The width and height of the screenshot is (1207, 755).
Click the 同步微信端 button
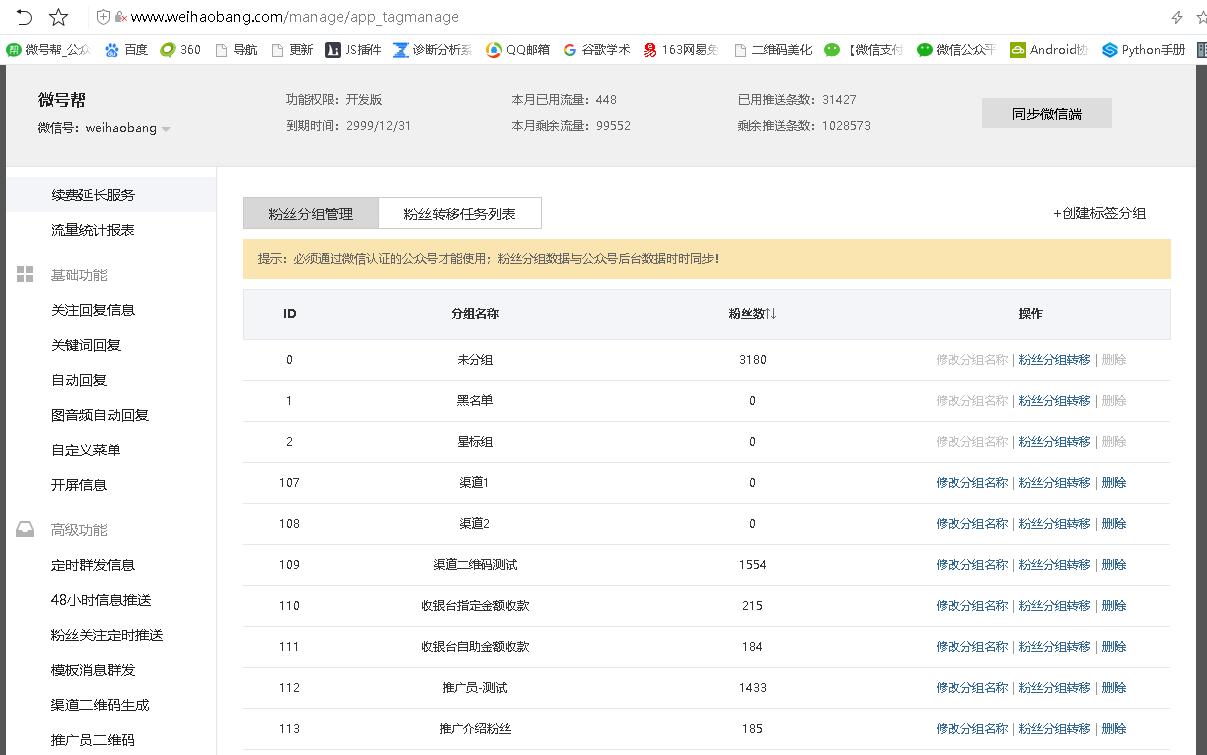1046,114
